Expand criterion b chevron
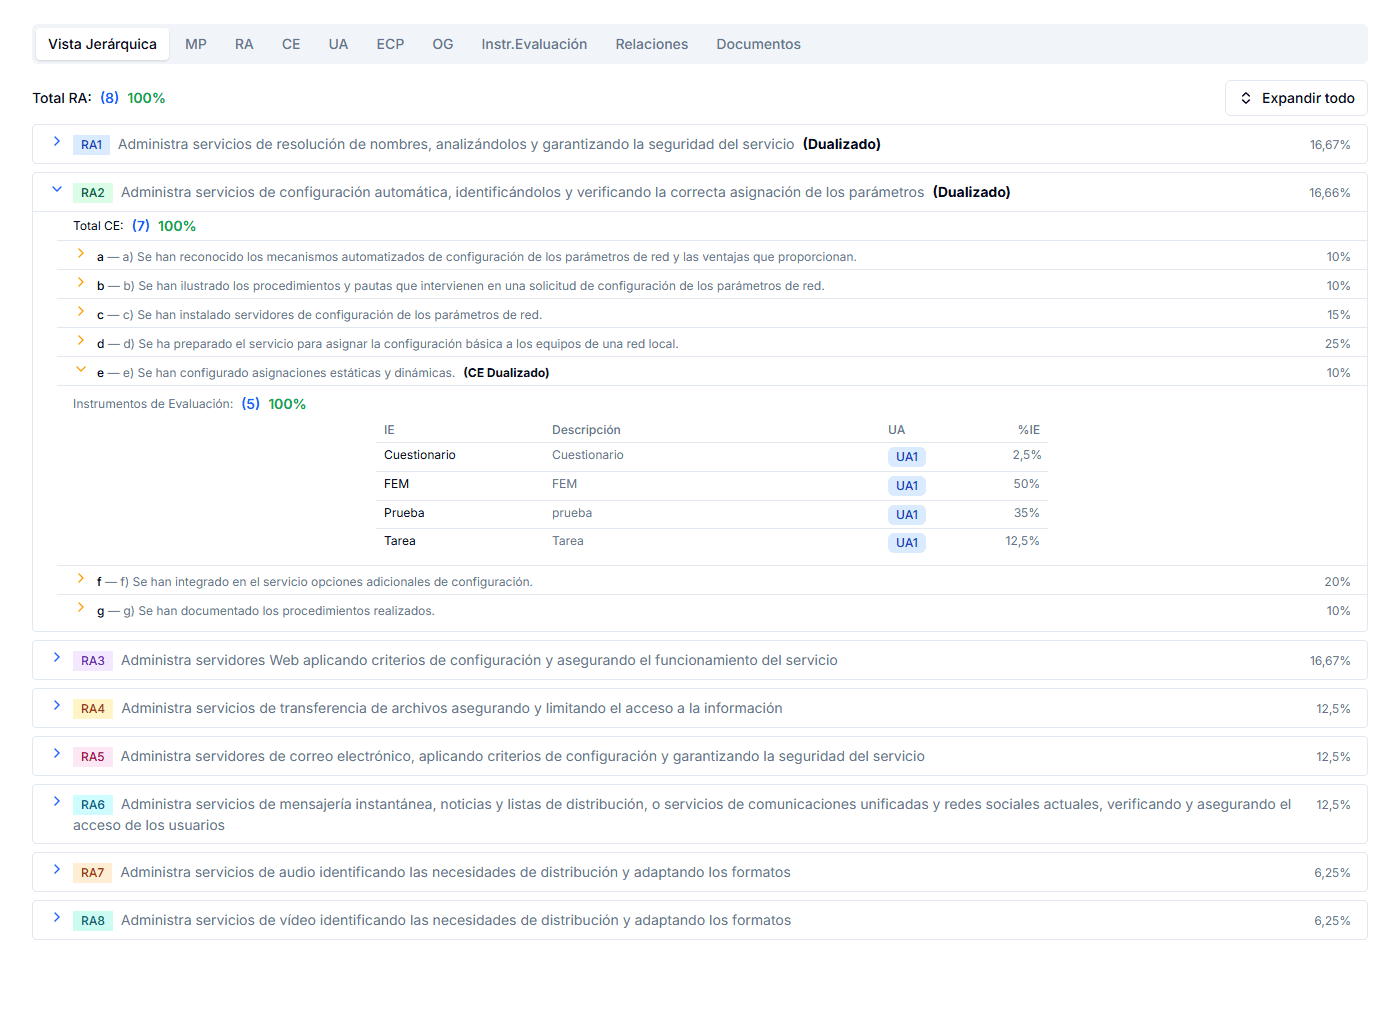The height and width of the screenshot is (1010, 1400). [x=81, y=283]
